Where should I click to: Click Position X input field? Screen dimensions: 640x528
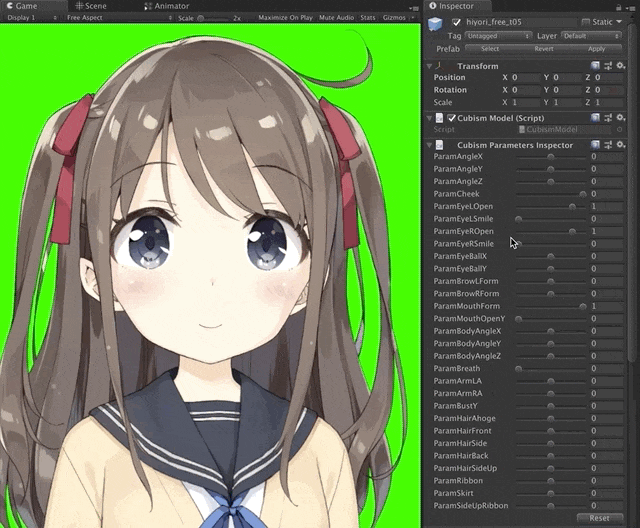(526, 78)
